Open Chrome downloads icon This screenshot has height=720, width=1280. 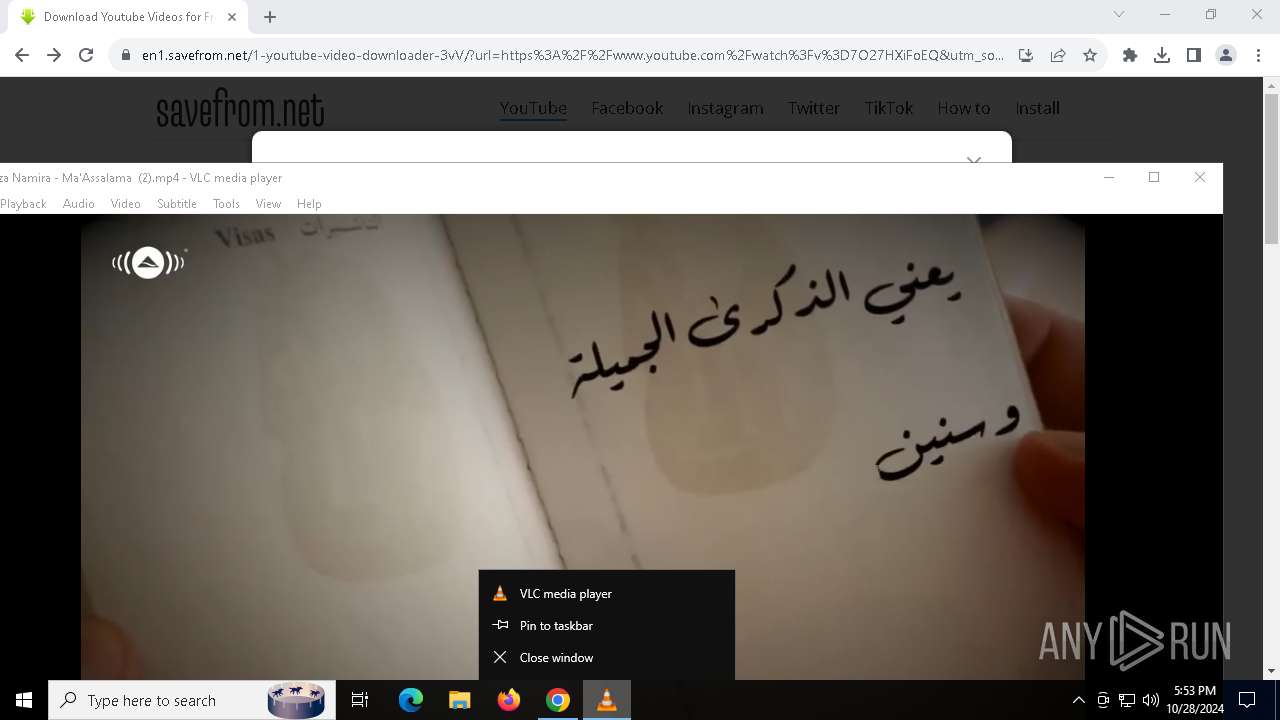pos(1162,56)
